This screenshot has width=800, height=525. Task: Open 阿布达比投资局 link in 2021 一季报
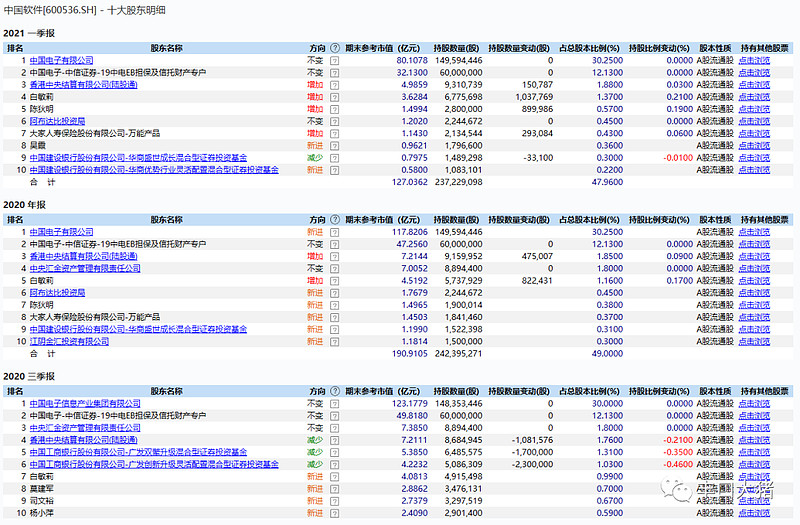point(57,121)
